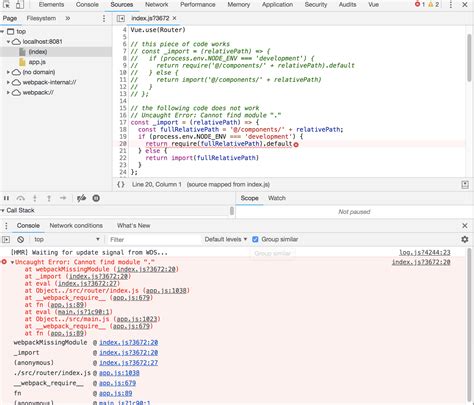The width and height of the screenshot is (474, 405).
Task: Open the log.js?4244:23 link
Action: coord(425,253)
